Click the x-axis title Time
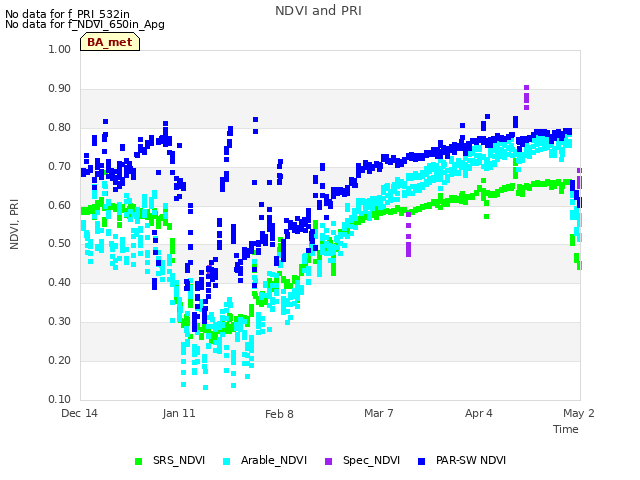Image resolution: width=640 pixels, height=480 pixels. [566, 429]
